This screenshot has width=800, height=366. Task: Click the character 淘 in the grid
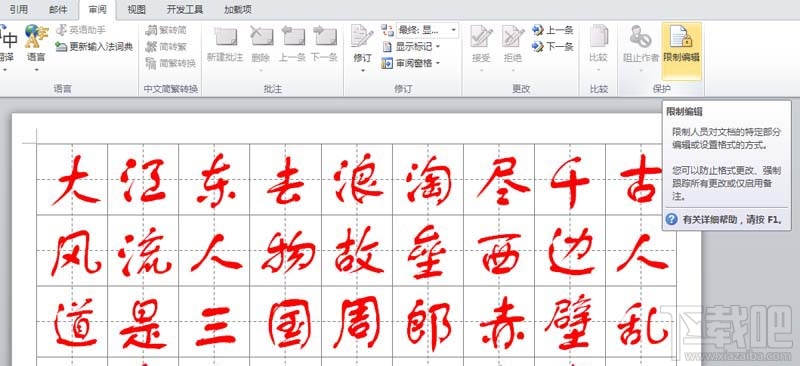coord(430,181)
